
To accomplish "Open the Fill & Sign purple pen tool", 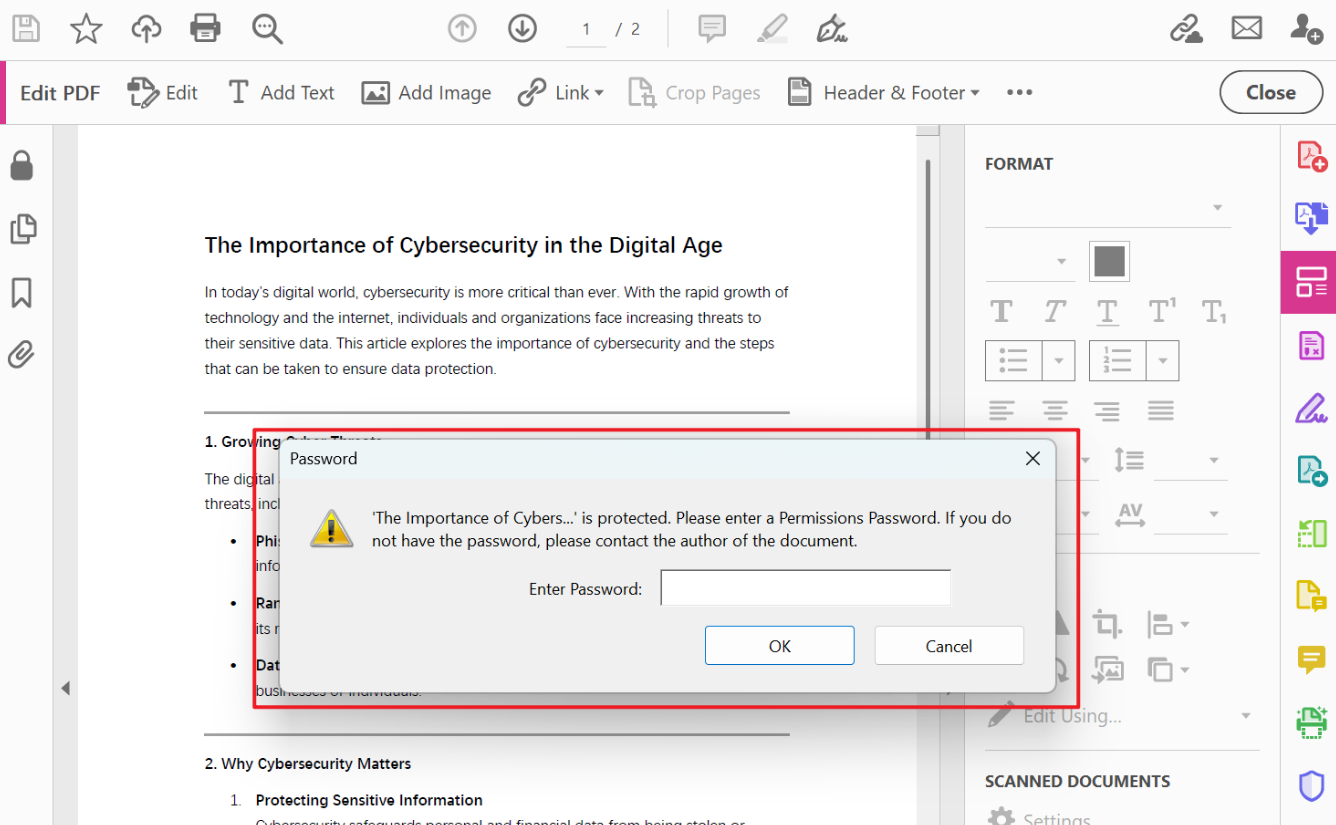I will [1311, 407].
